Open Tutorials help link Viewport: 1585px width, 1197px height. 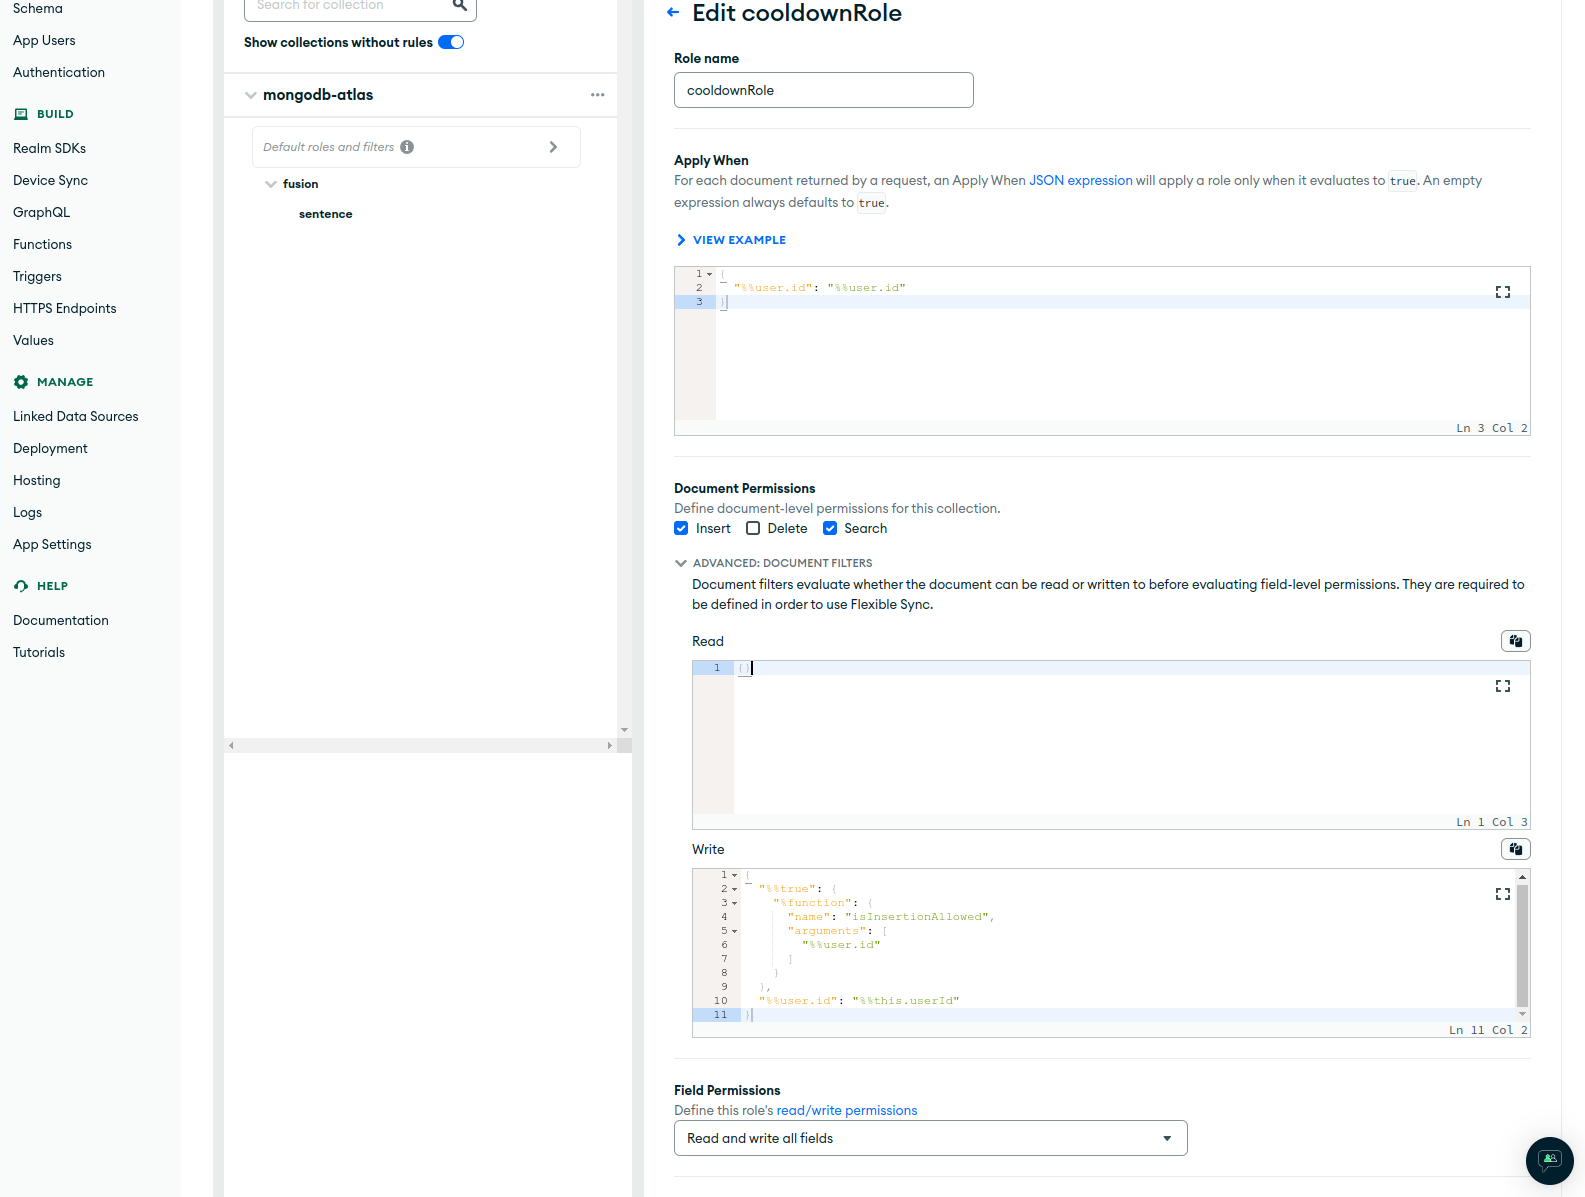click(38, 652)
